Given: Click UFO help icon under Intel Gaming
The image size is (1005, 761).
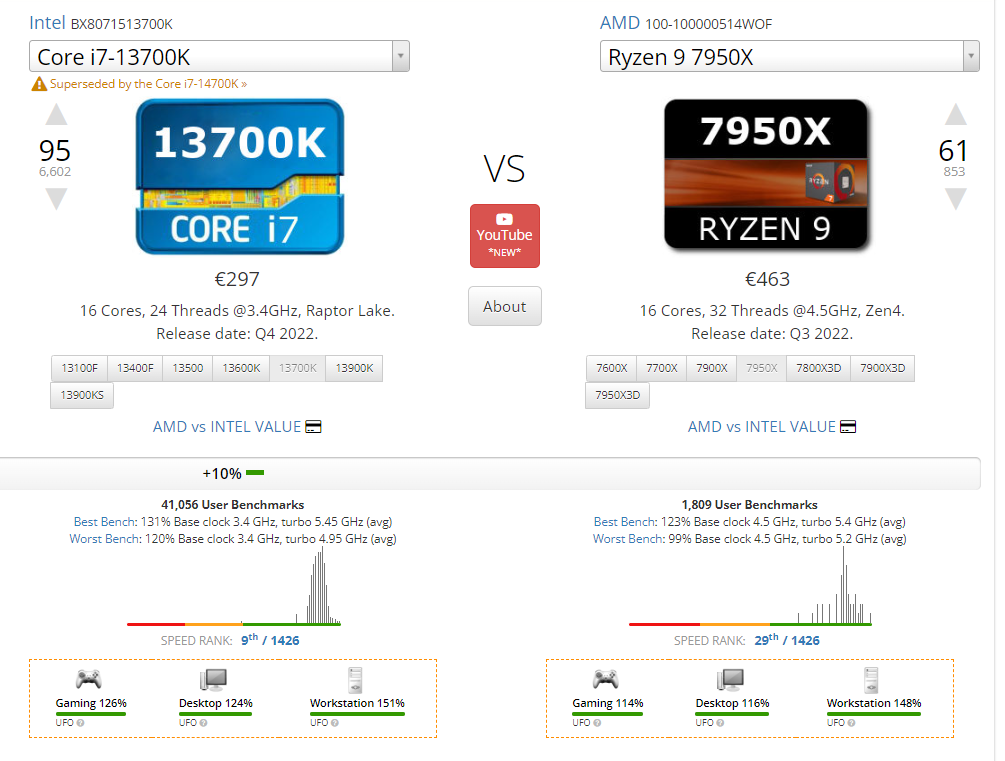Looking at the screenshot, I should [81, 723].
